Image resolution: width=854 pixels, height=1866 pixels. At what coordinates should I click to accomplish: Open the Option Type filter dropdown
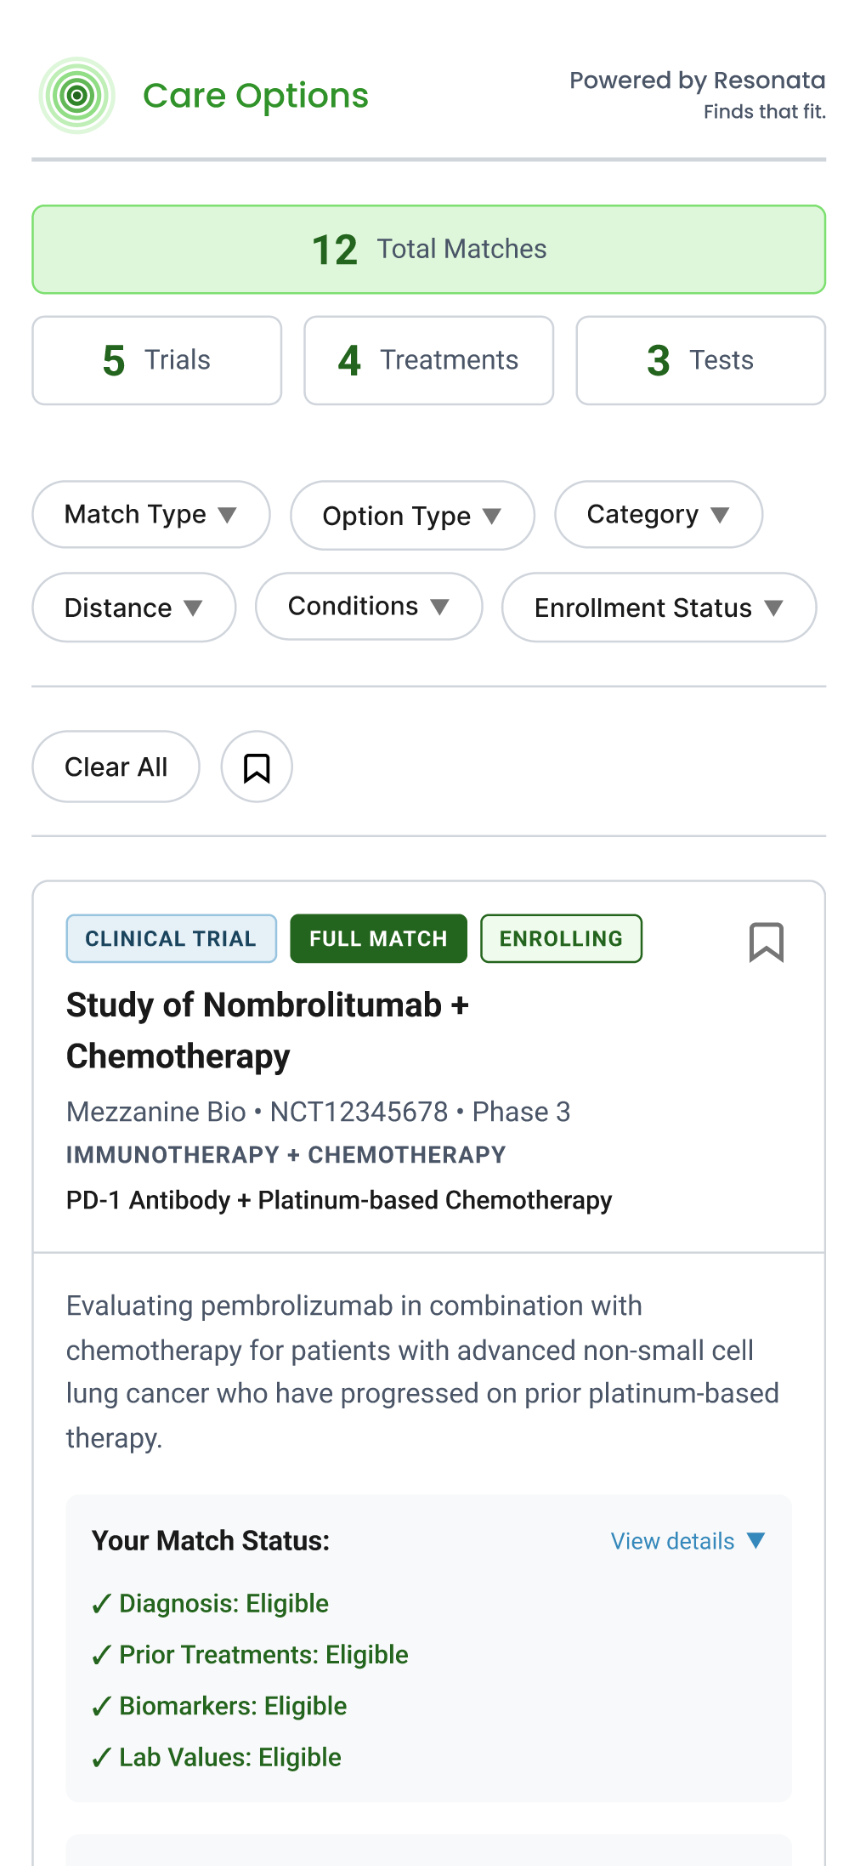pyautogui.click(x=412, y=516)
